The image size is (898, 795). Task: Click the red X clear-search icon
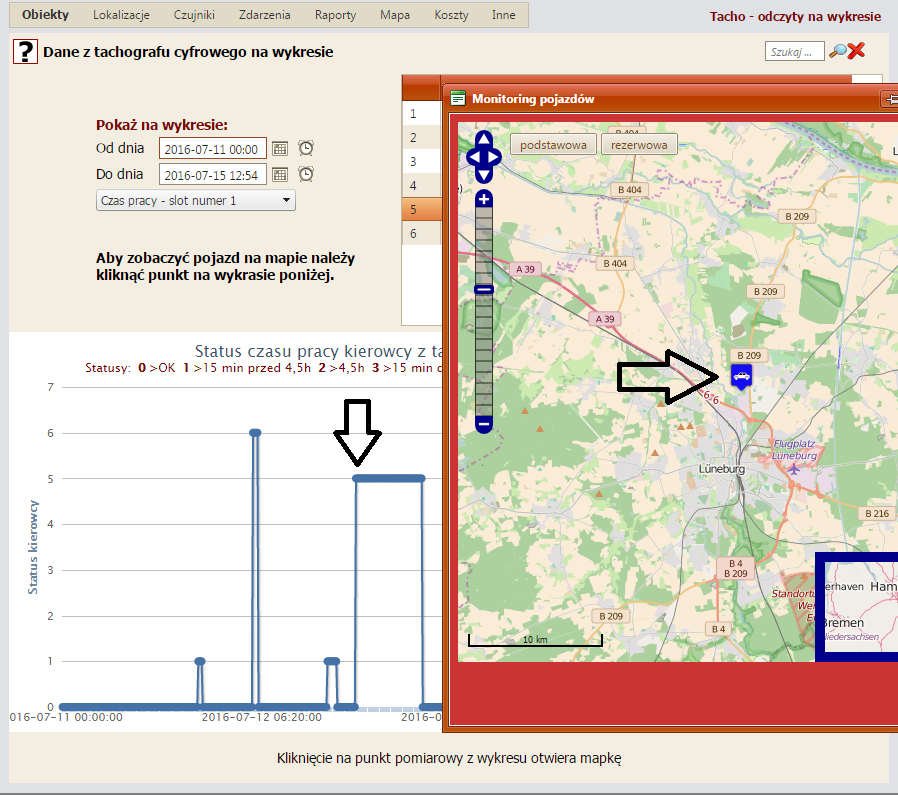[x=856, y=51]
